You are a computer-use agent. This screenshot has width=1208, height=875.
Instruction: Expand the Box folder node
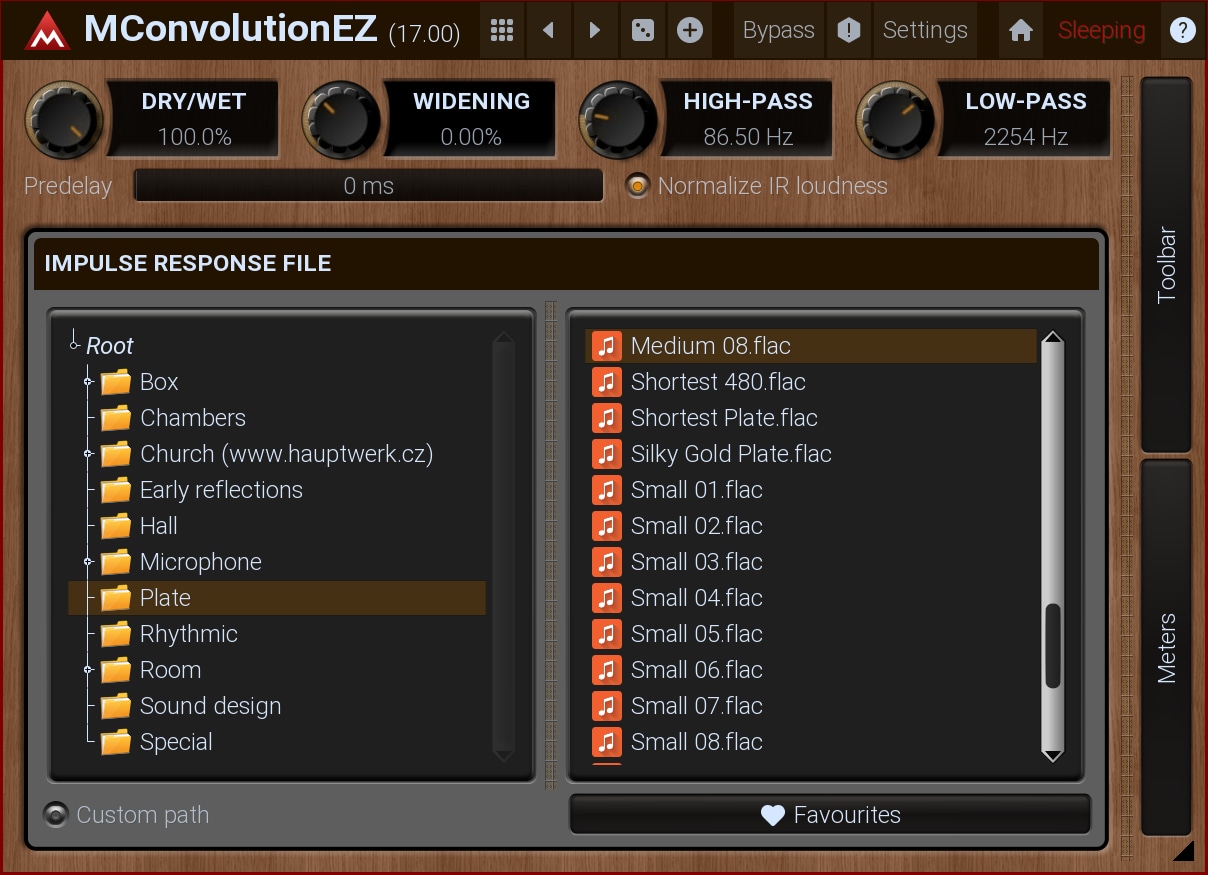(88, 382)
